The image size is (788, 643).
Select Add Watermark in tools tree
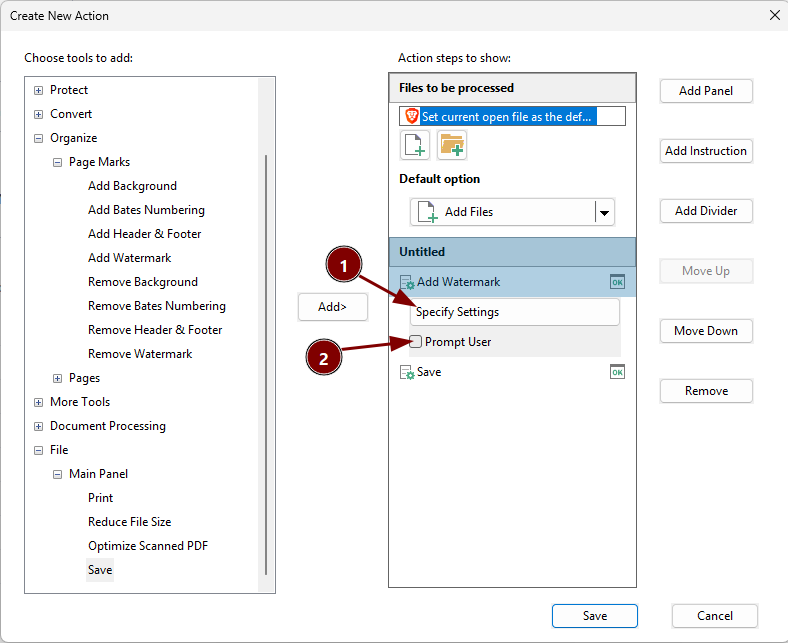129,258
